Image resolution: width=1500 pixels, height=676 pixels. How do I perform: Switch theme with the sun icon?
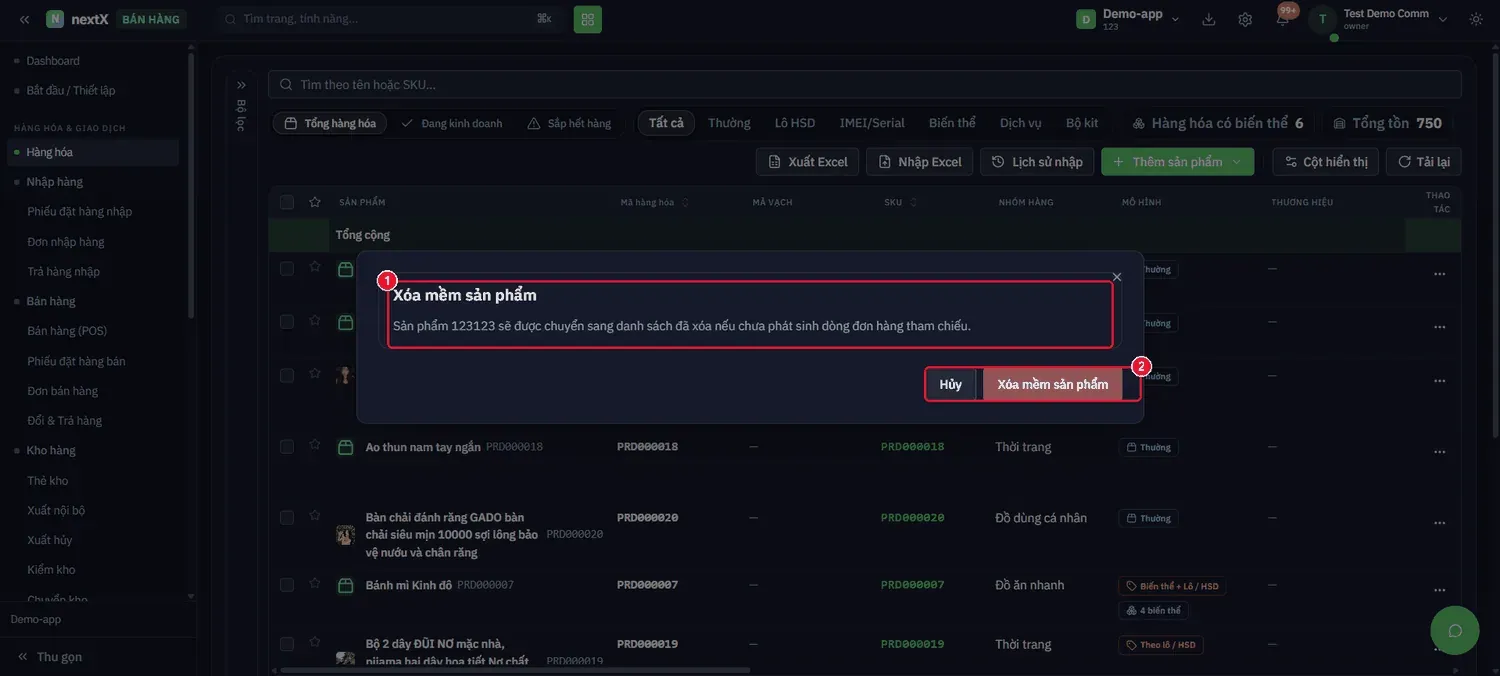pyautogui.click(x=1476, y=19)
